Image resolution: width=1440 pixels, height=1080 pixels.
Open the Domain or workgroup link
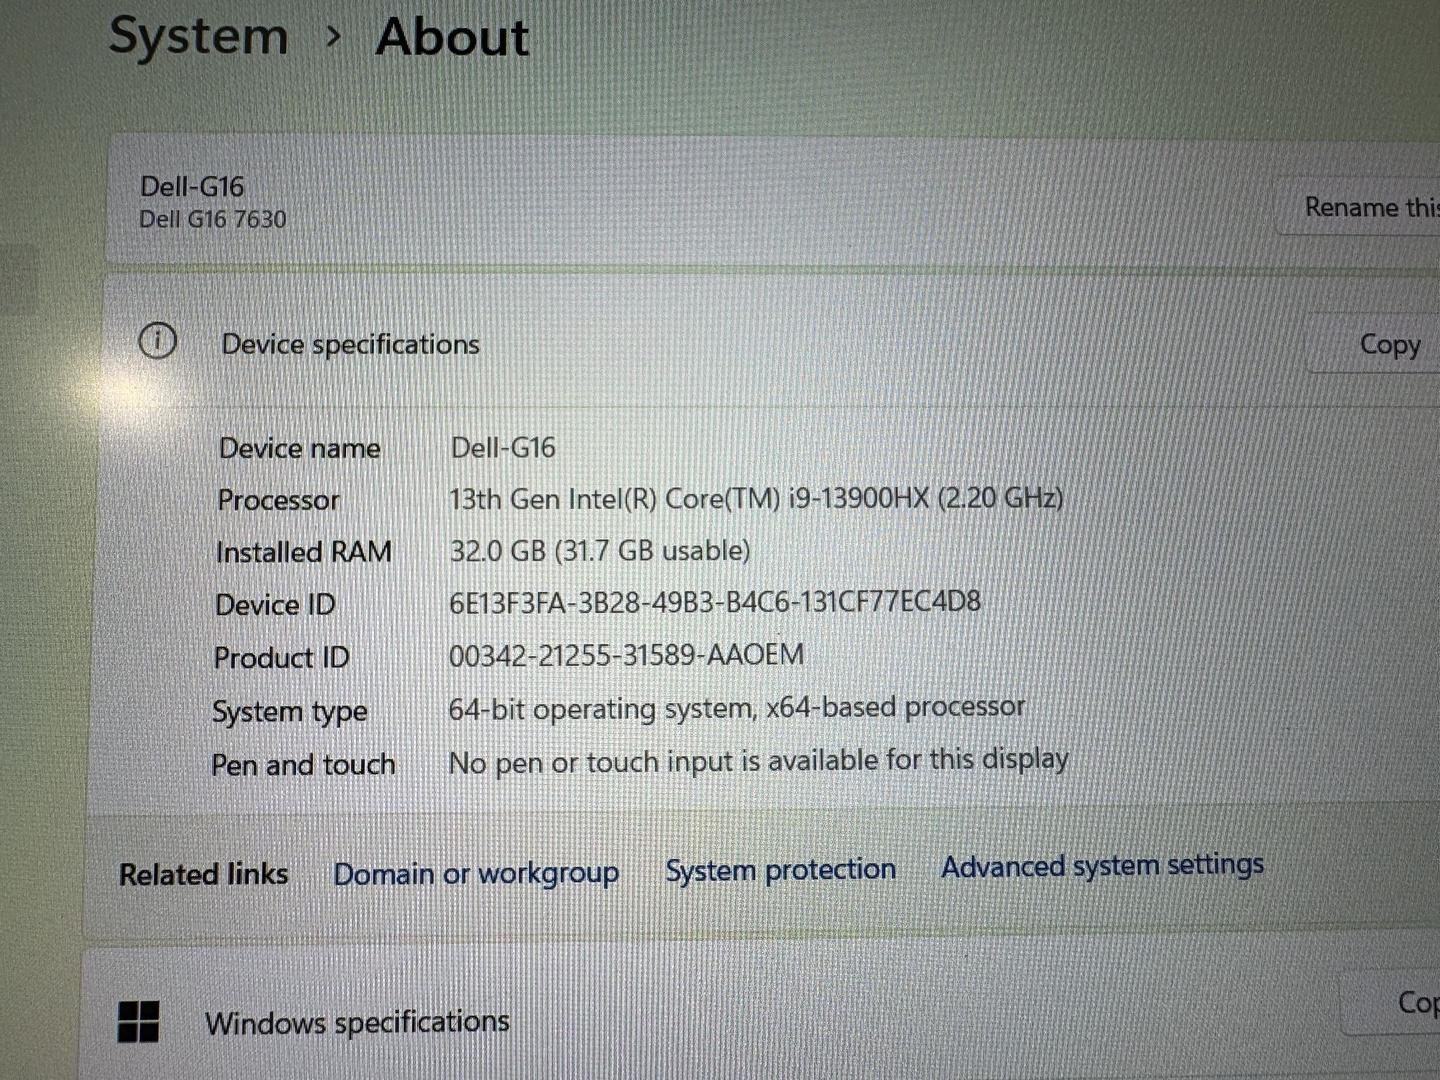pyautogui.click(x=476, y=873)
